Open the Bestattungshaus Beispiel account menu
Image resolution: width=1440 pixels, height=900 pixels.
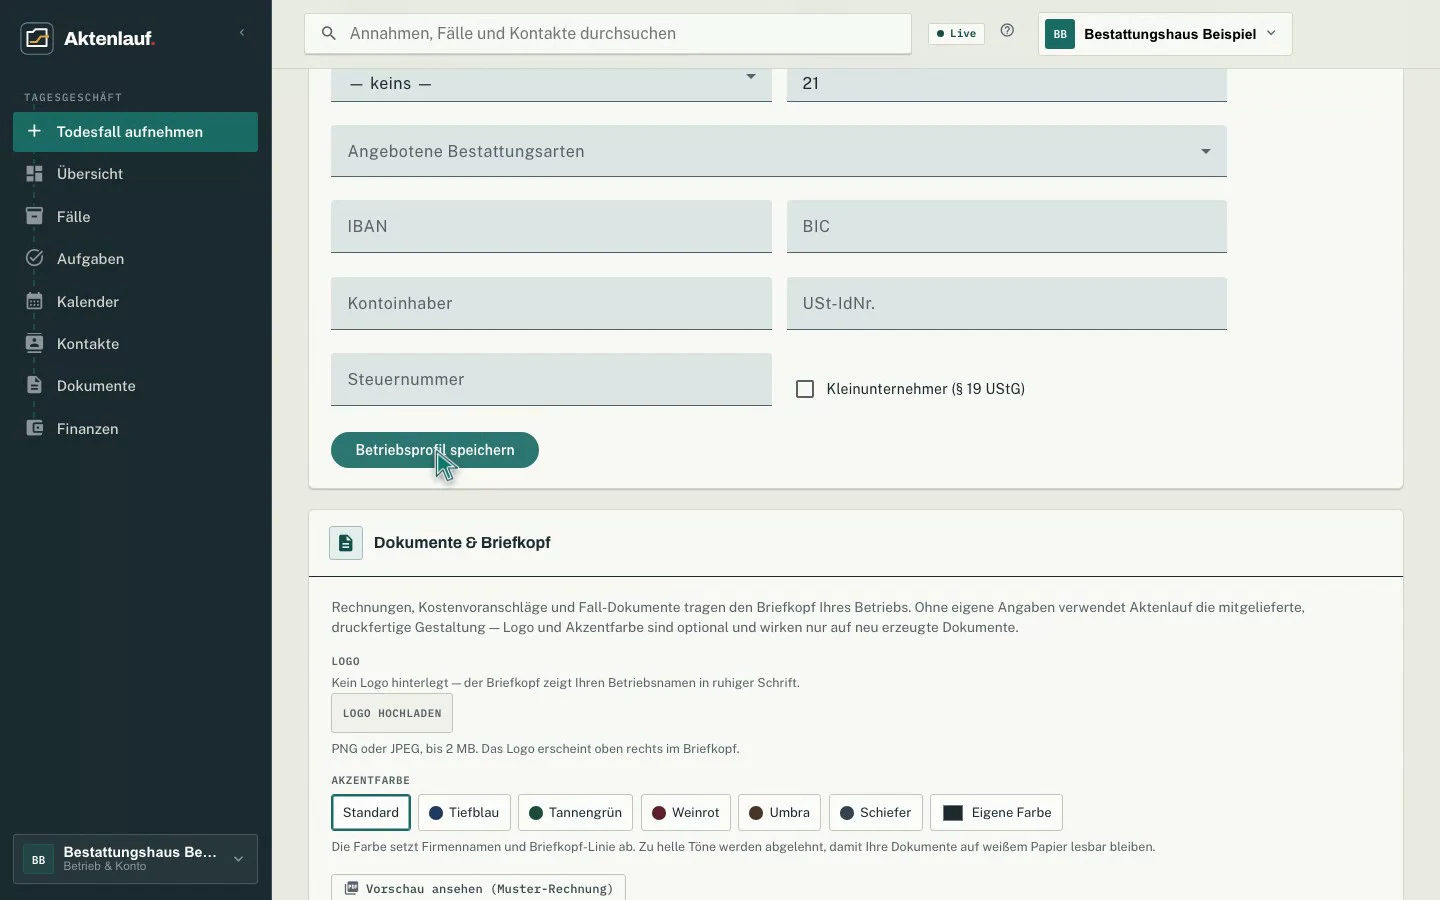(x=1166, y=34)
